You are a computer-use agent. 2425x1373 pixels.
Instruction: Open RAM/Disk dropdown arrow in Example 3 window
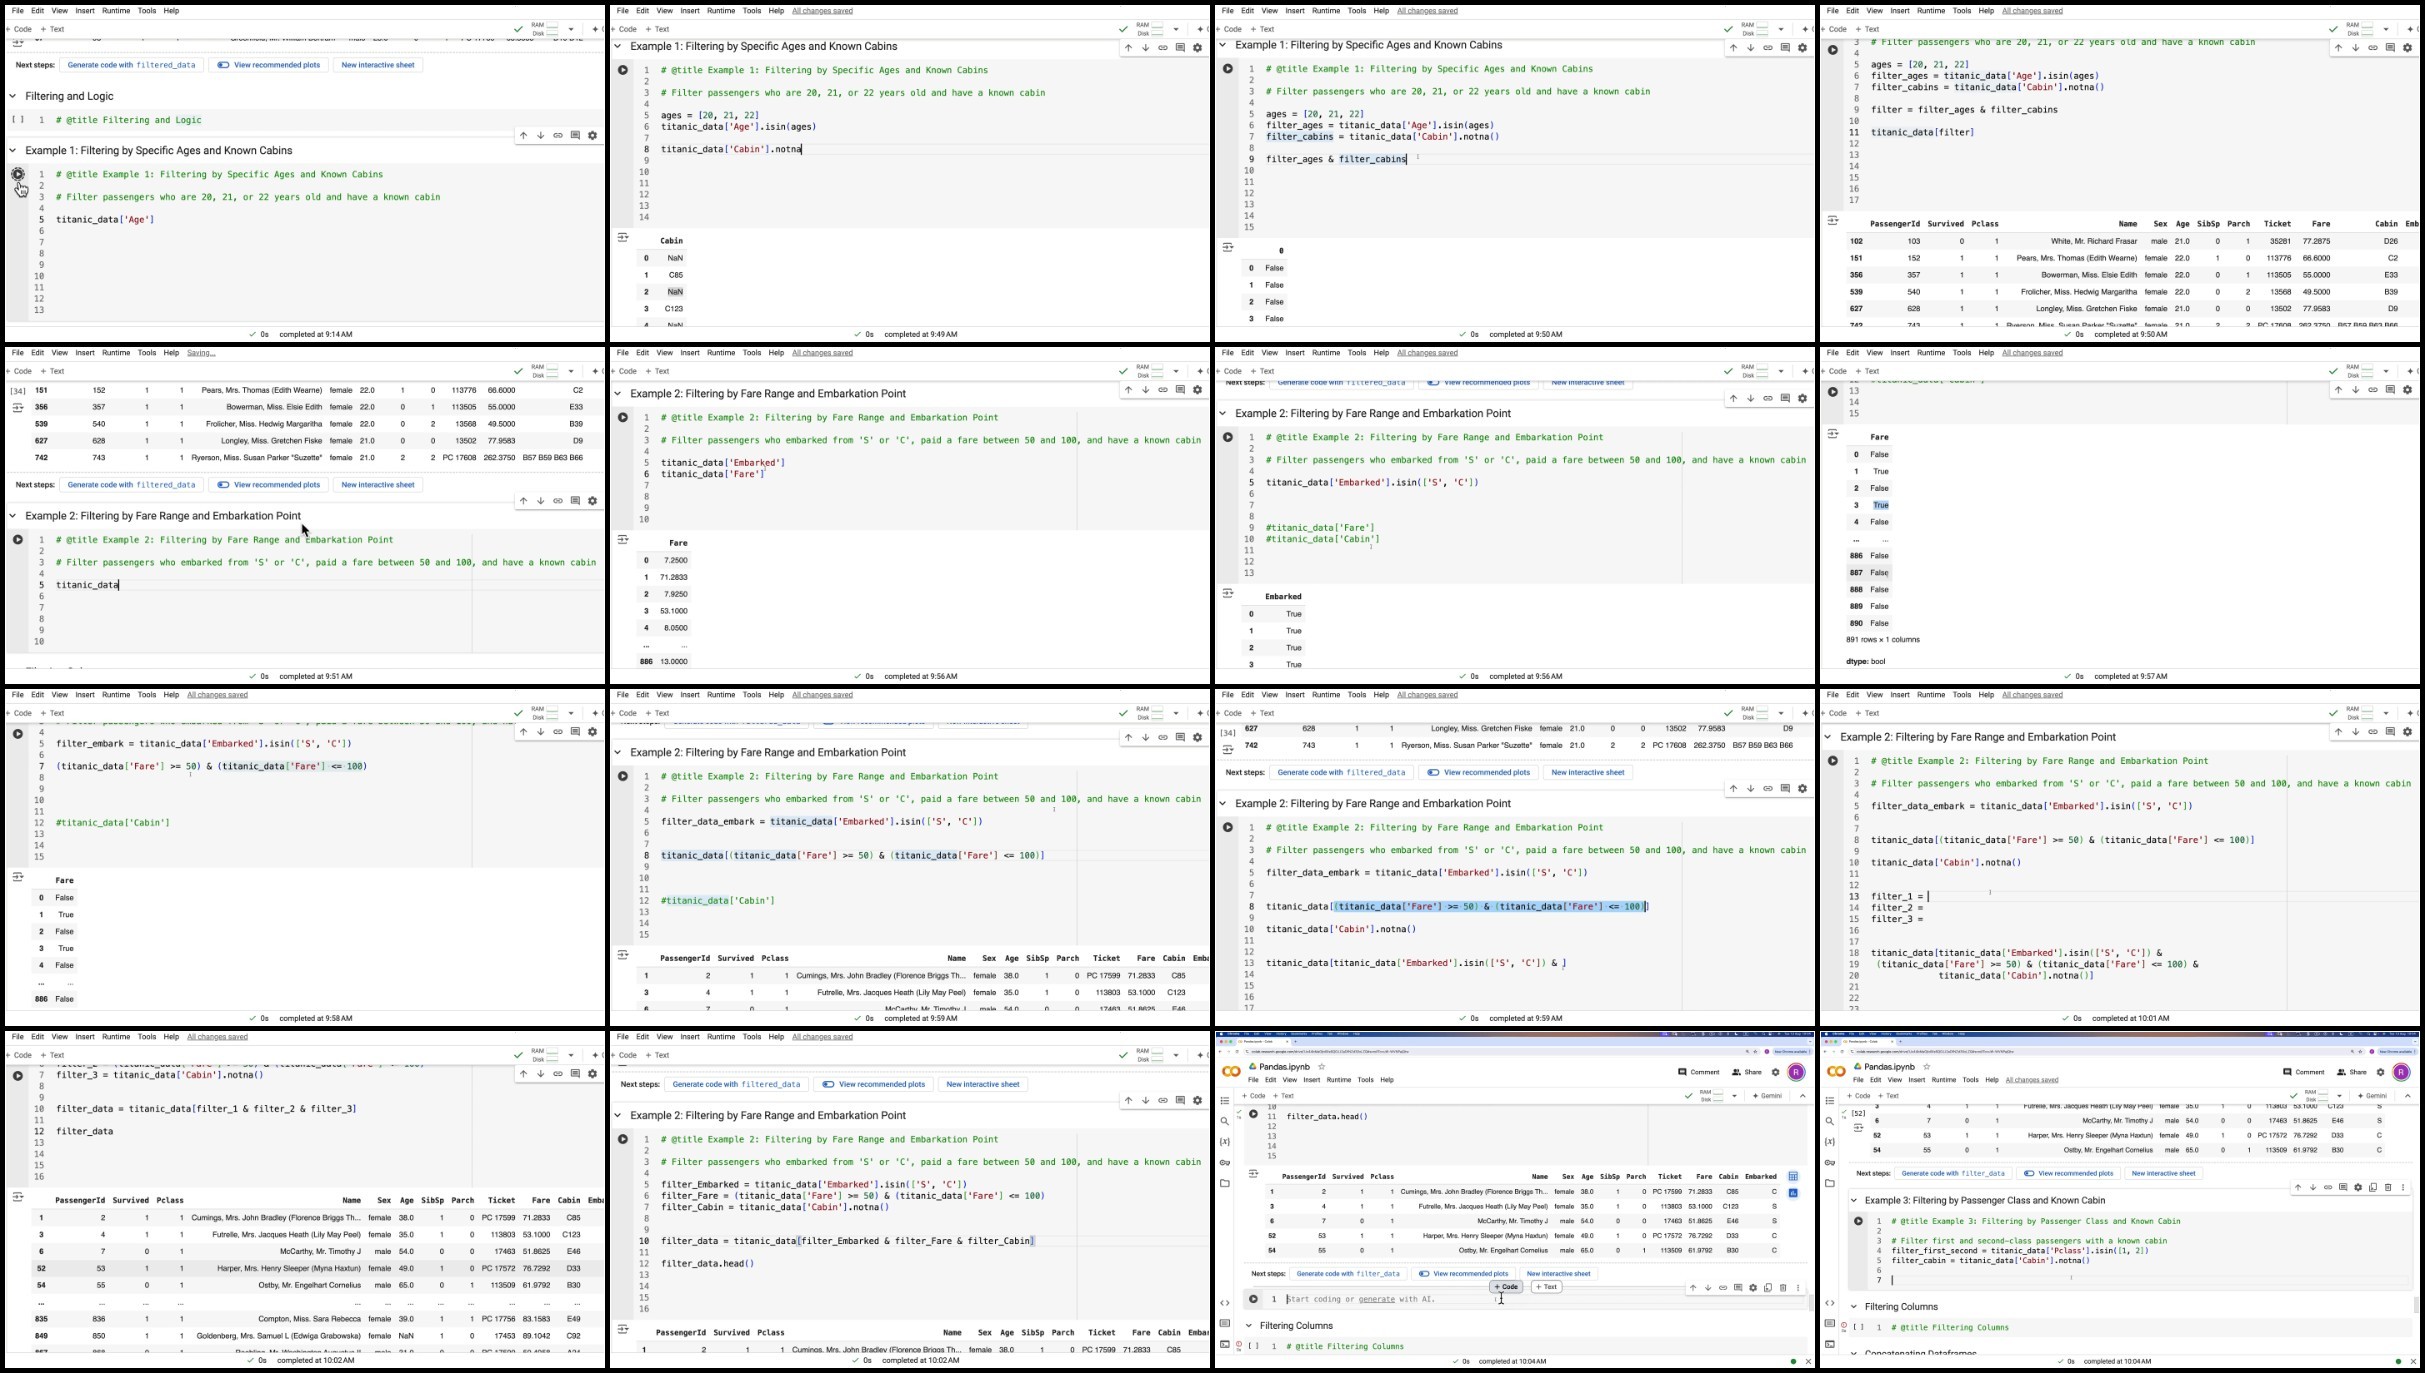pos(2339,1096)
